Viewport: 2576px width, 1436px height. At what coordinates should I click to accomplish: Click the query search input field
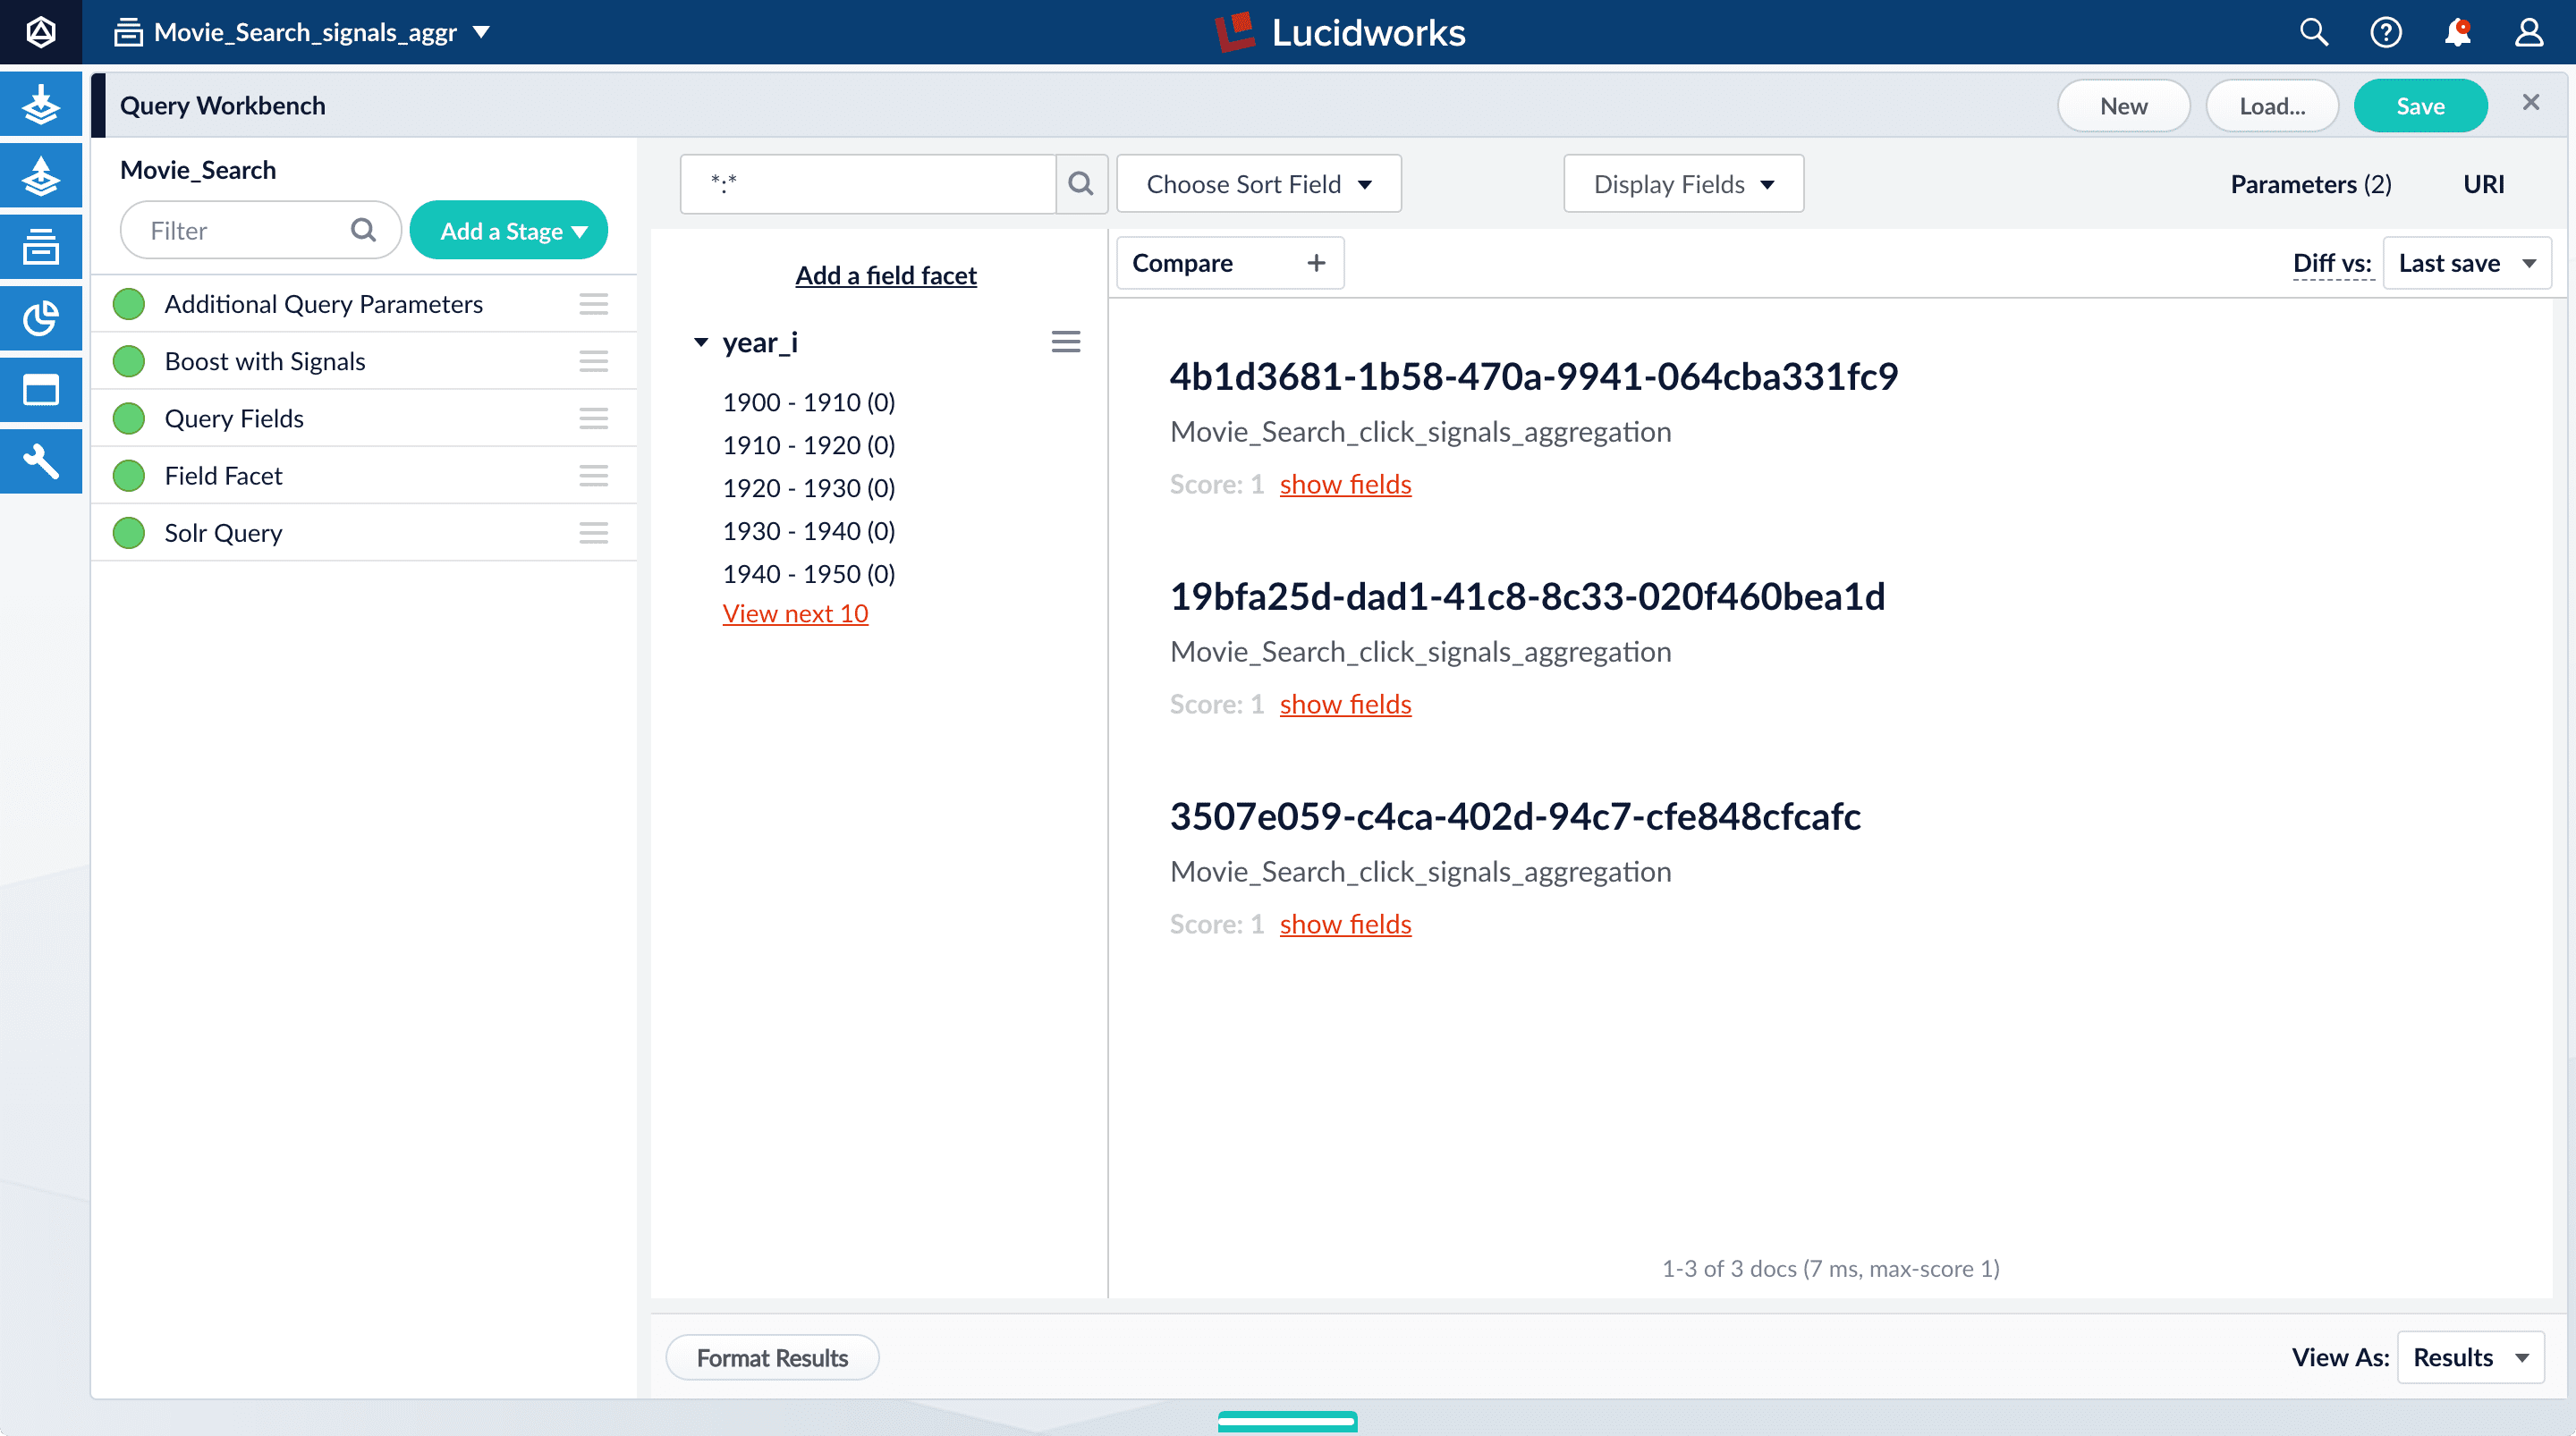click(x=868, y=184)
